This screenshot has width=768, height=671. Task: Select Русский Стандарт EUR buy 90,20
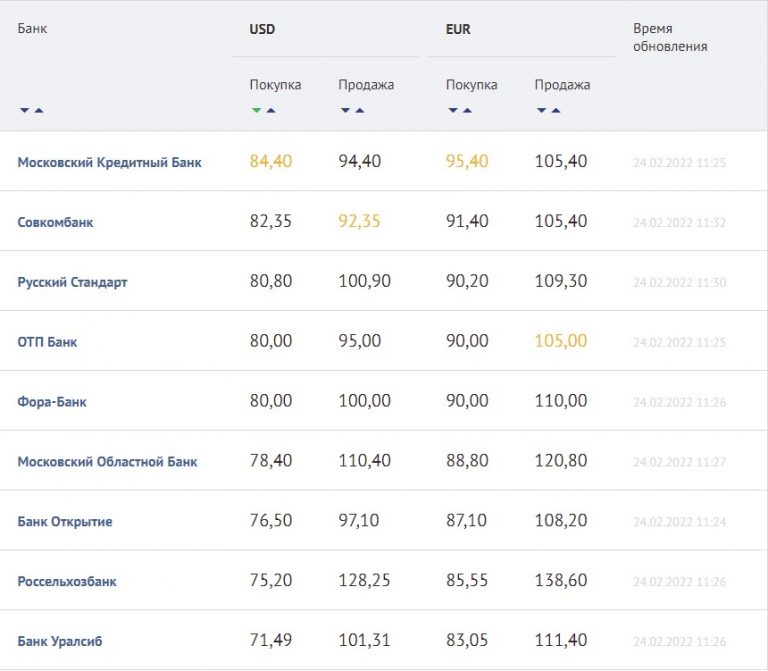pyautogui.click(x=467, y=281)
